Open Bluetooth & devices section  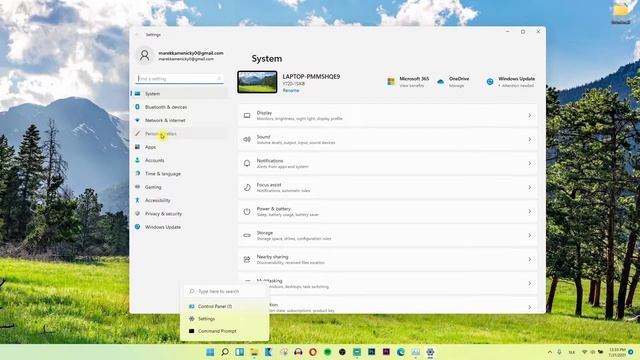180,107
